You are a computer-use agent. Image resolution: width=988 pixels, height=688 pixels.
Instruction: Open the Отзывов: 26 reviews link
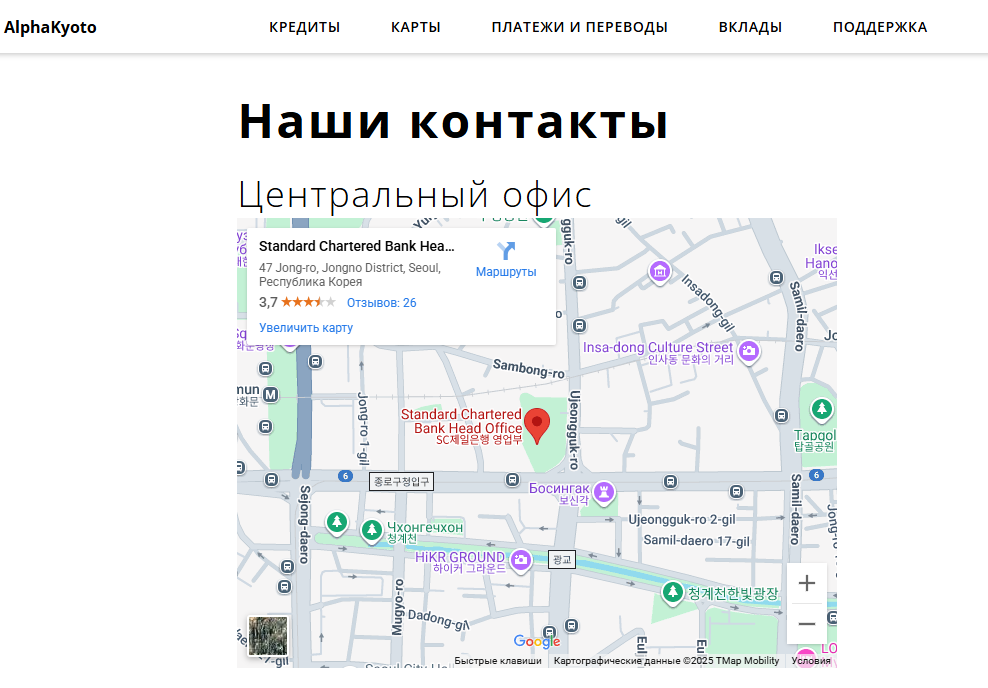[x=381, y=302]
